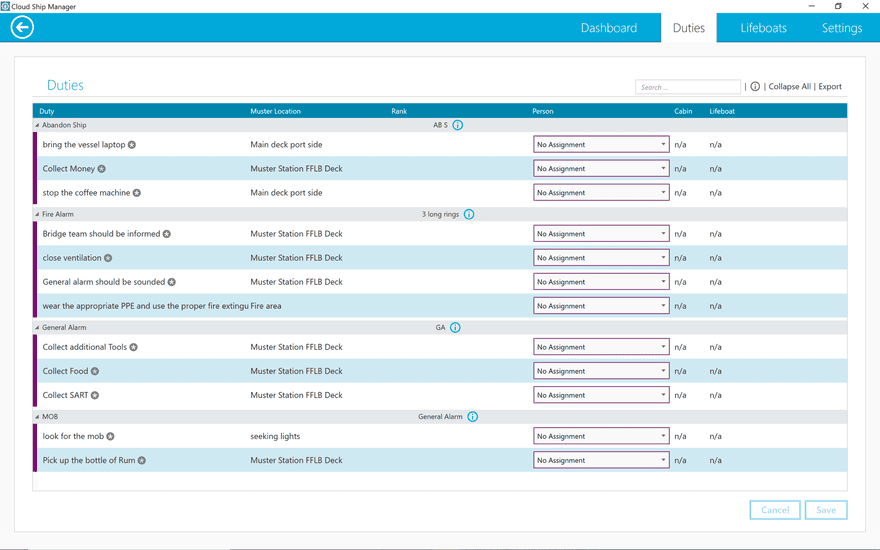The image size is (880, 550).
Task: Click star icon beside close ventilation
Action: pyautogui.click(x=108, y=258)
